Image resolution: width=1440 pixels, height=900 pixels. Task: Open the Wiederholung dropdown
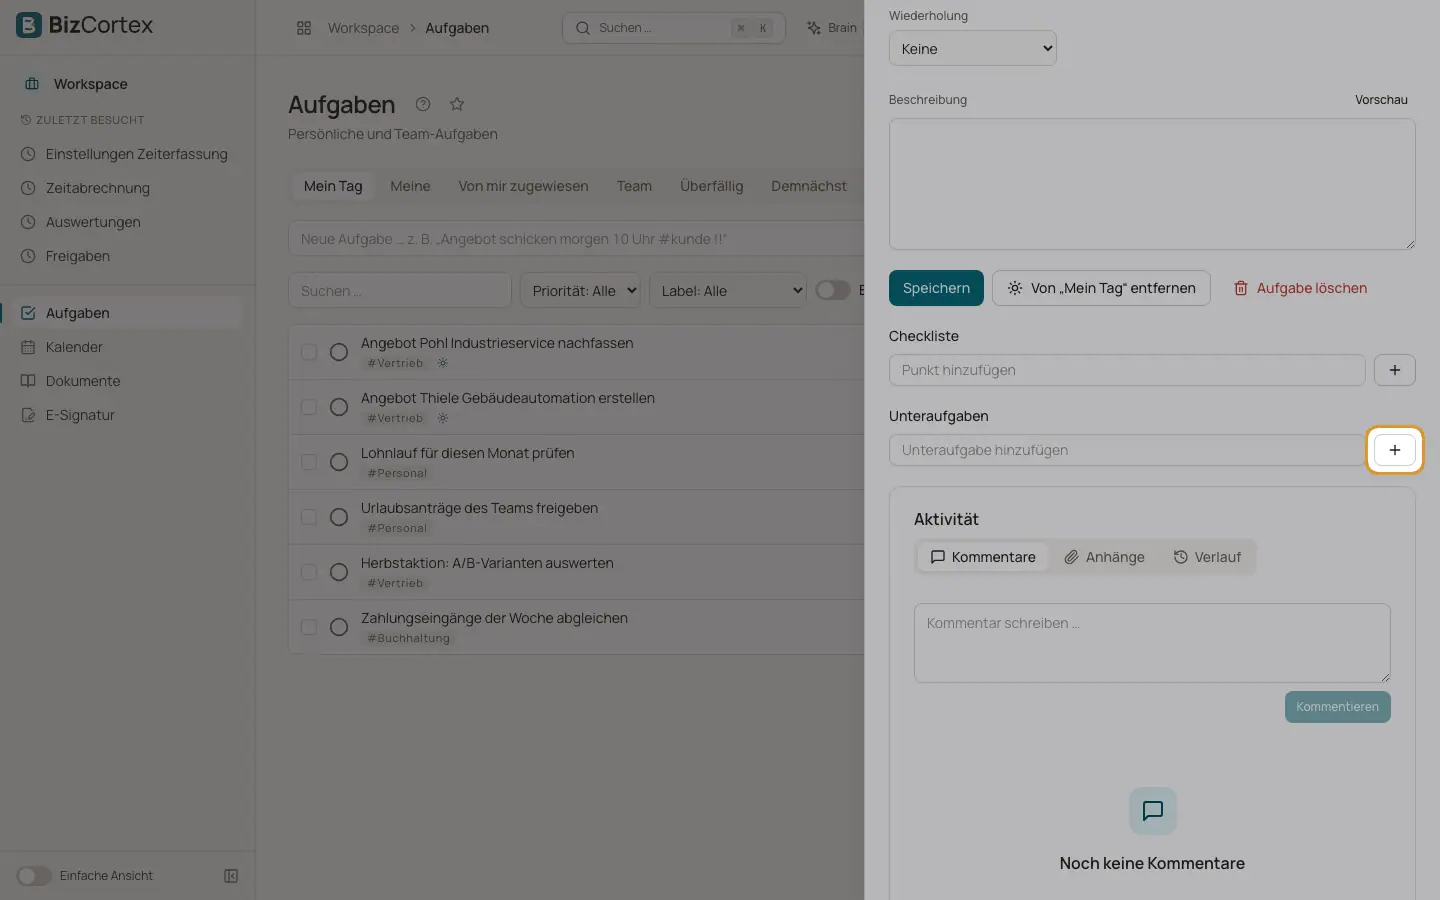click(973, 49)
